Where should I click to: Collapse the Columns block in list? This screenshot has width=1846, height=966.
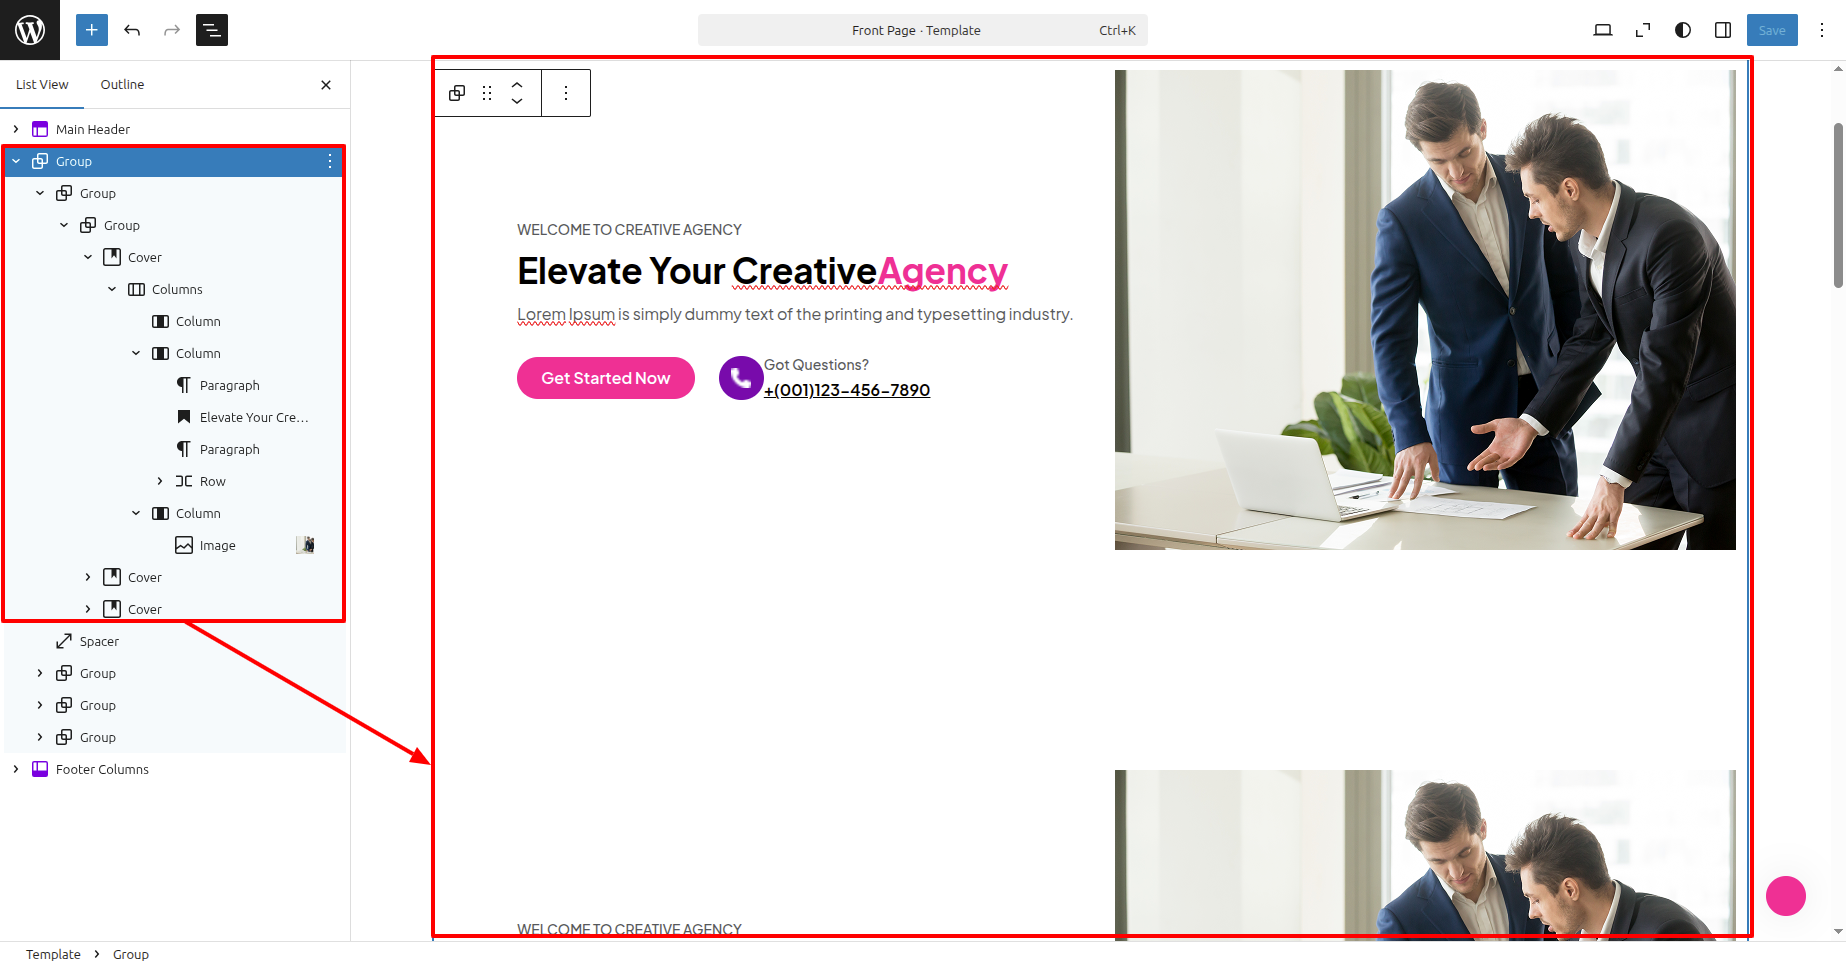point(112,289)
